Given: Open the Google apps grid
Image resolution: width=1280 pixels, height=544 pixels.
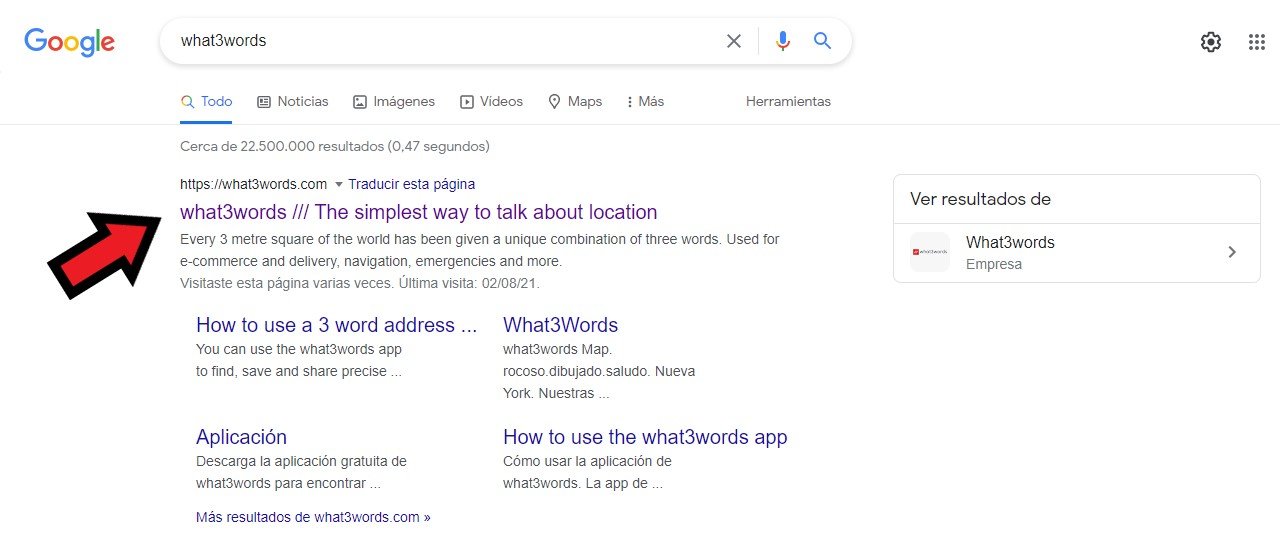Looking at the screenshot, I should coord(1257,42).
